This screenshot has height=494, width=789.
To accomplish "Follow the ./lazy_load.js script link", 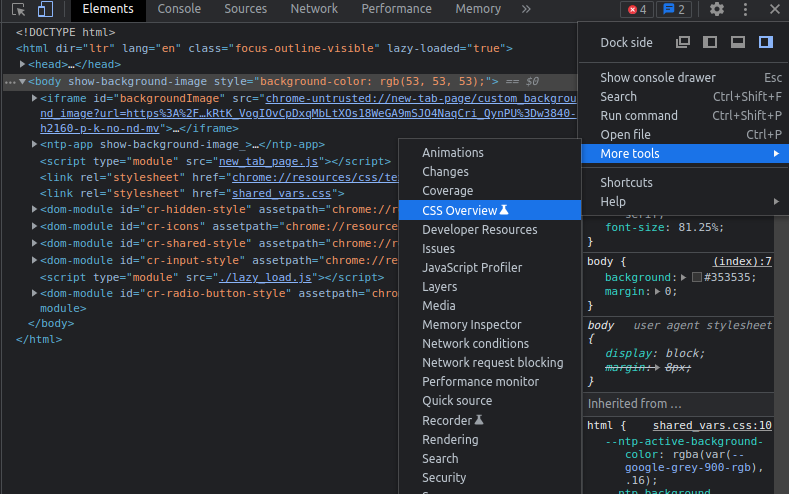I will (x=265, y=278).
